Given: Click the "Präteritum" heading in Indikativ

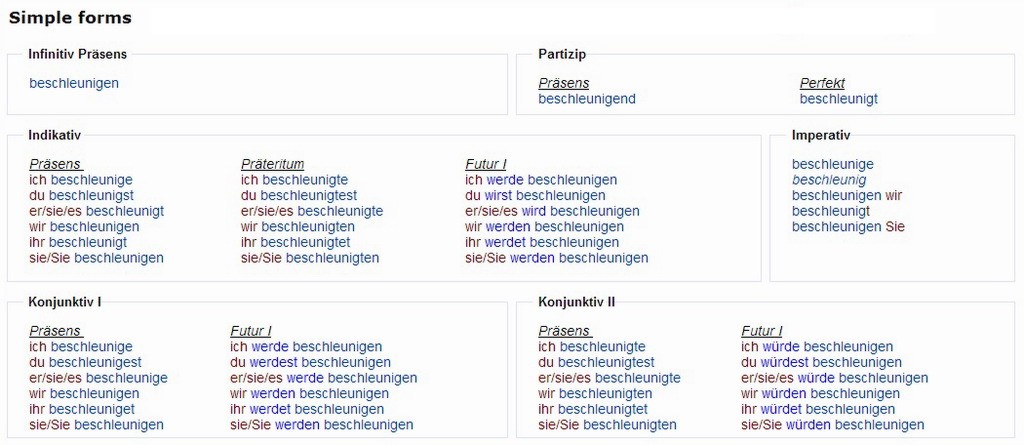Looking at the screenshot, I should (x=272, y=164).
